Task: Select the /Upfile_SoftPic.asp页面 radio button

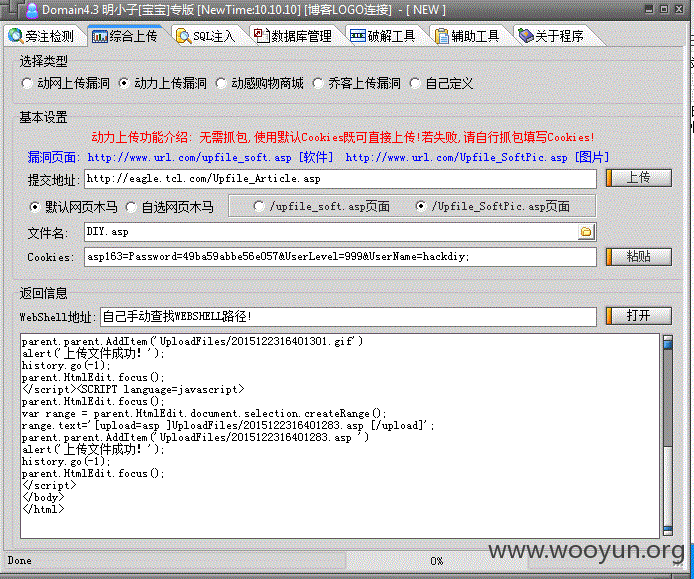Action: pos(421,206)
